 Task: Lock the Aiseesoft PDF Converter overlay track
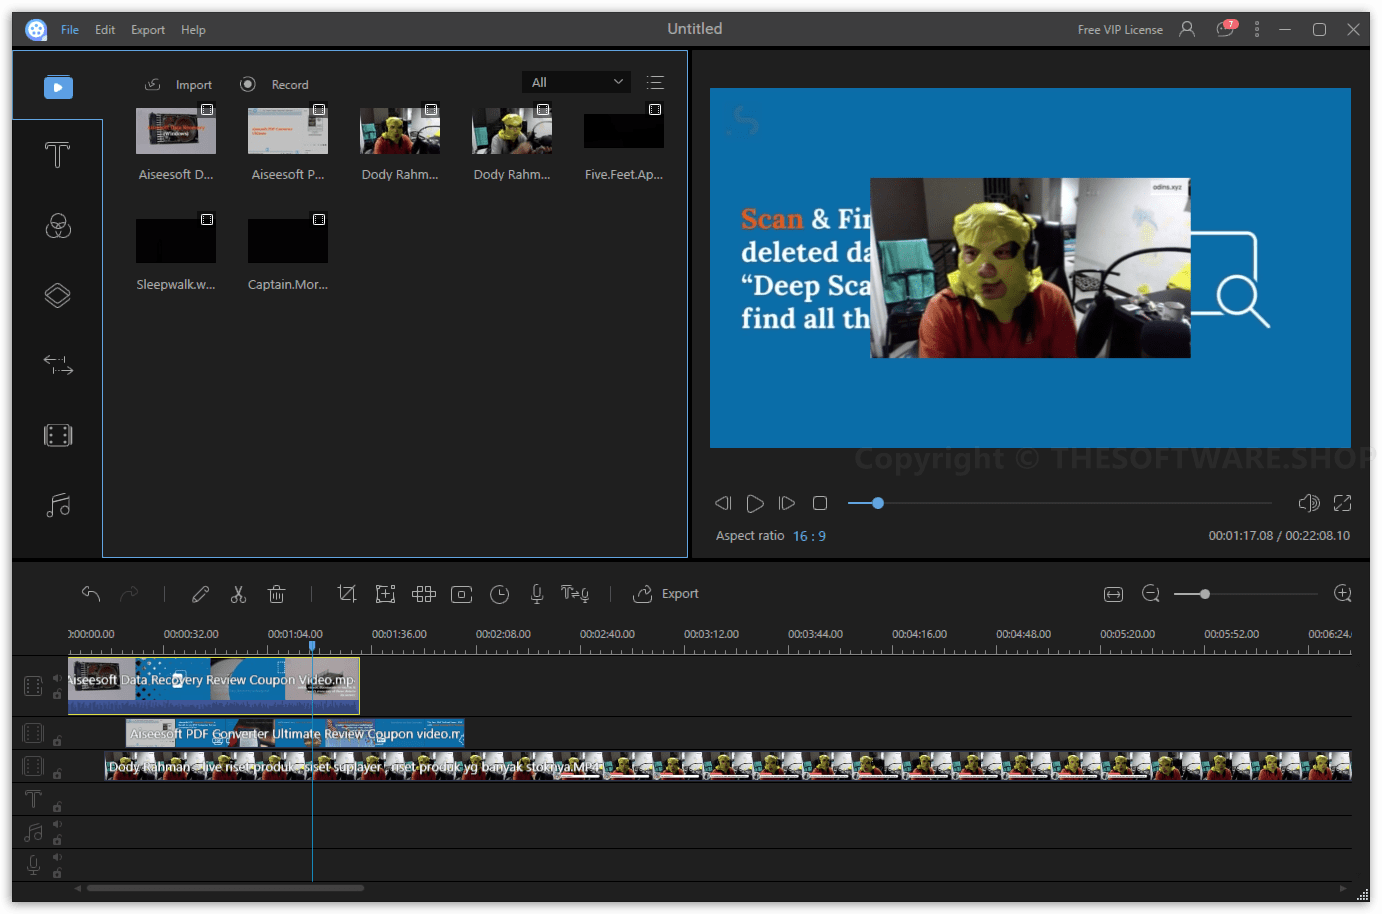pyautogui.click(x=57, y=741)
